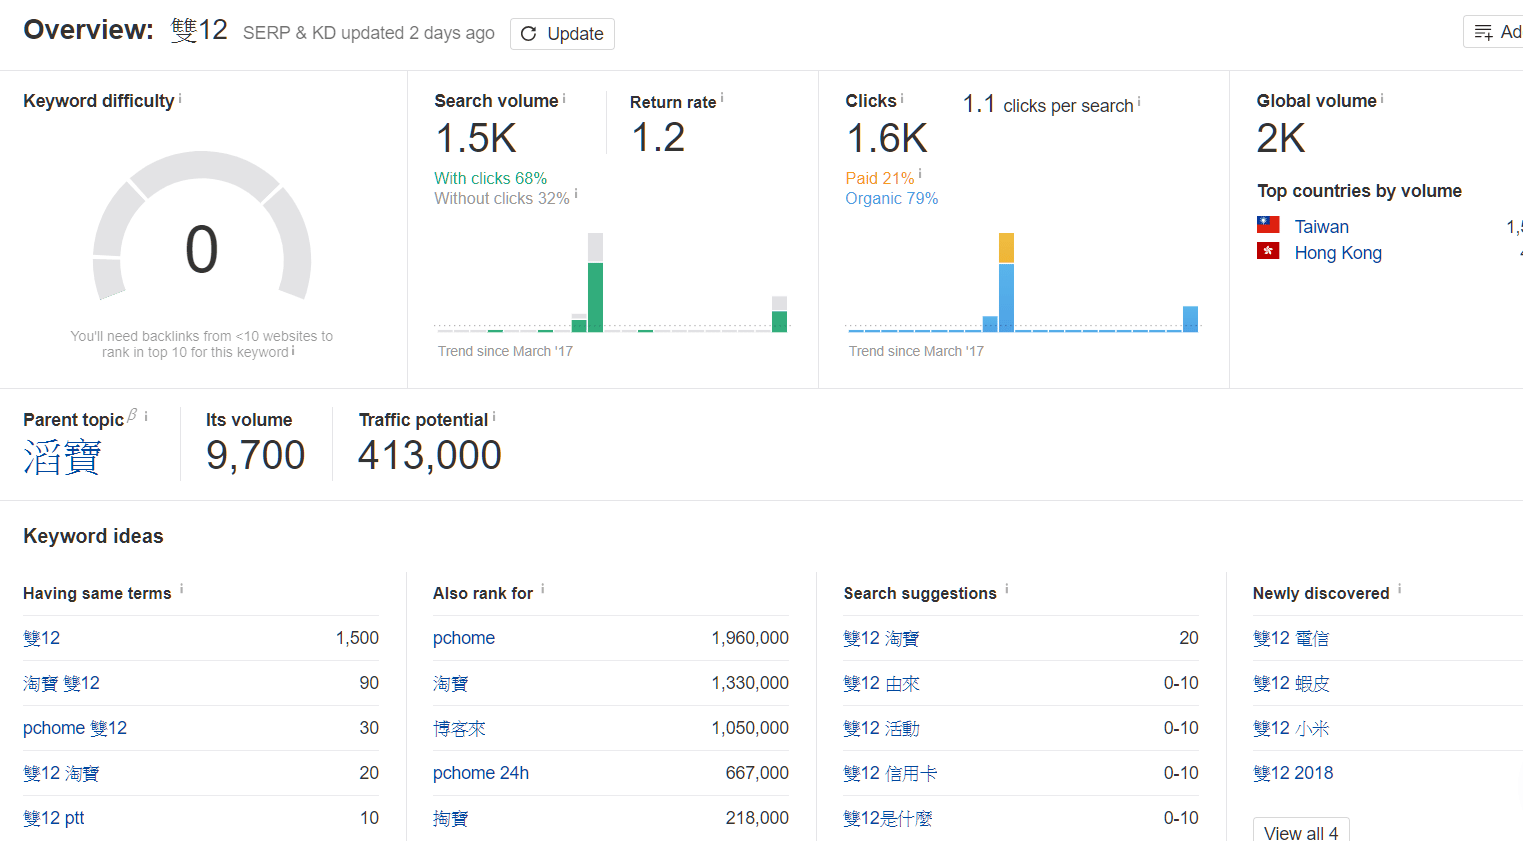The width and height of the screenshot is (1523, 841).
Task: Click tallest green bar in search volume chart
Action: [595, 296]
